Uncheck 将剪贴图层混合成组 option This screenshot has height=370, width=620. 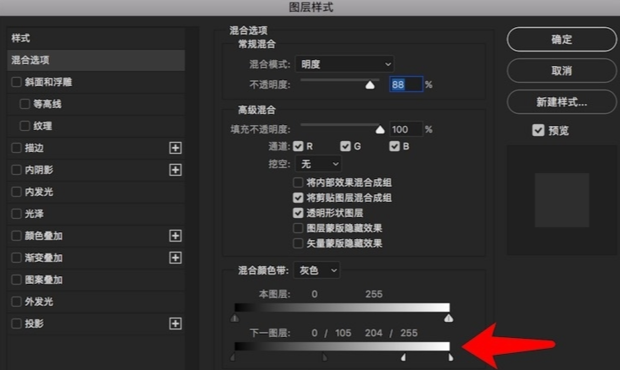298,198
